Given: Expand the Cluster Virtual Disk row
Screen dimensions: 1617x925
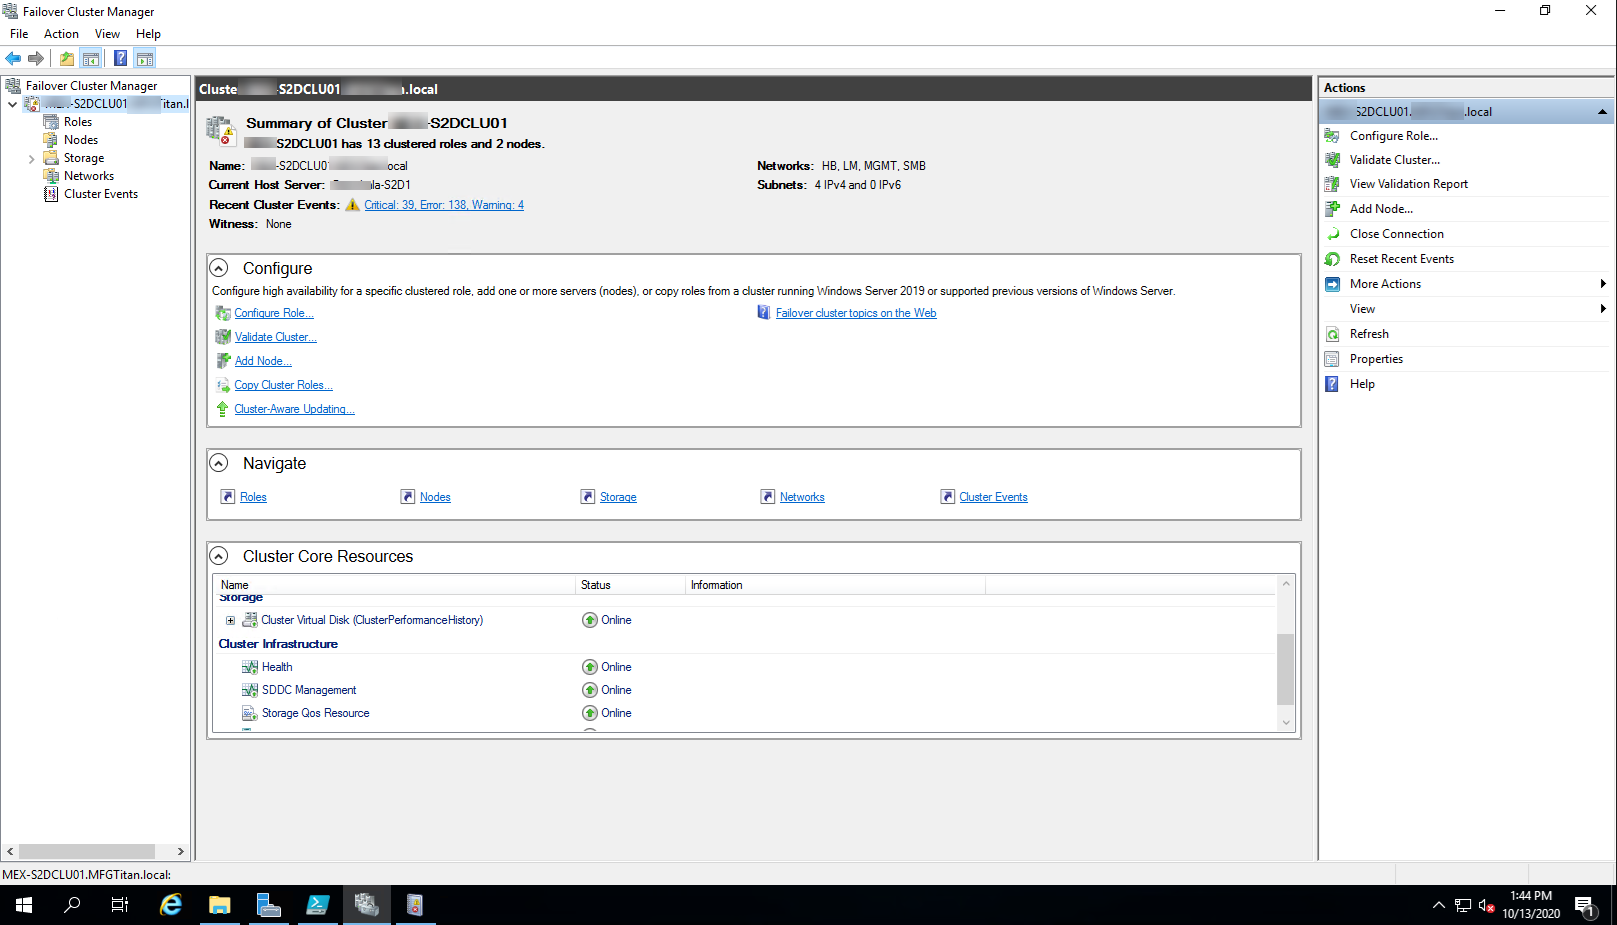Looking at the screenshot, I should (x=230, y=620).
